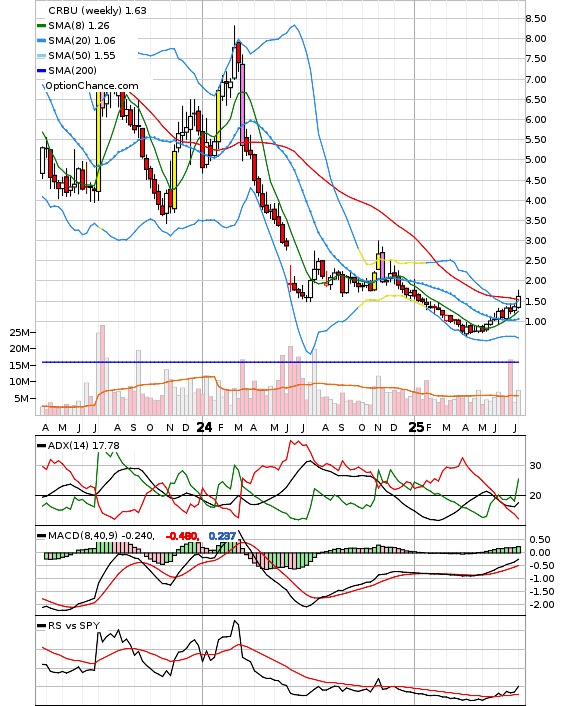This screenshot has width=566, height=706.
Task: Click the bold 25 year marker on time axis
Action: (416, 427)
